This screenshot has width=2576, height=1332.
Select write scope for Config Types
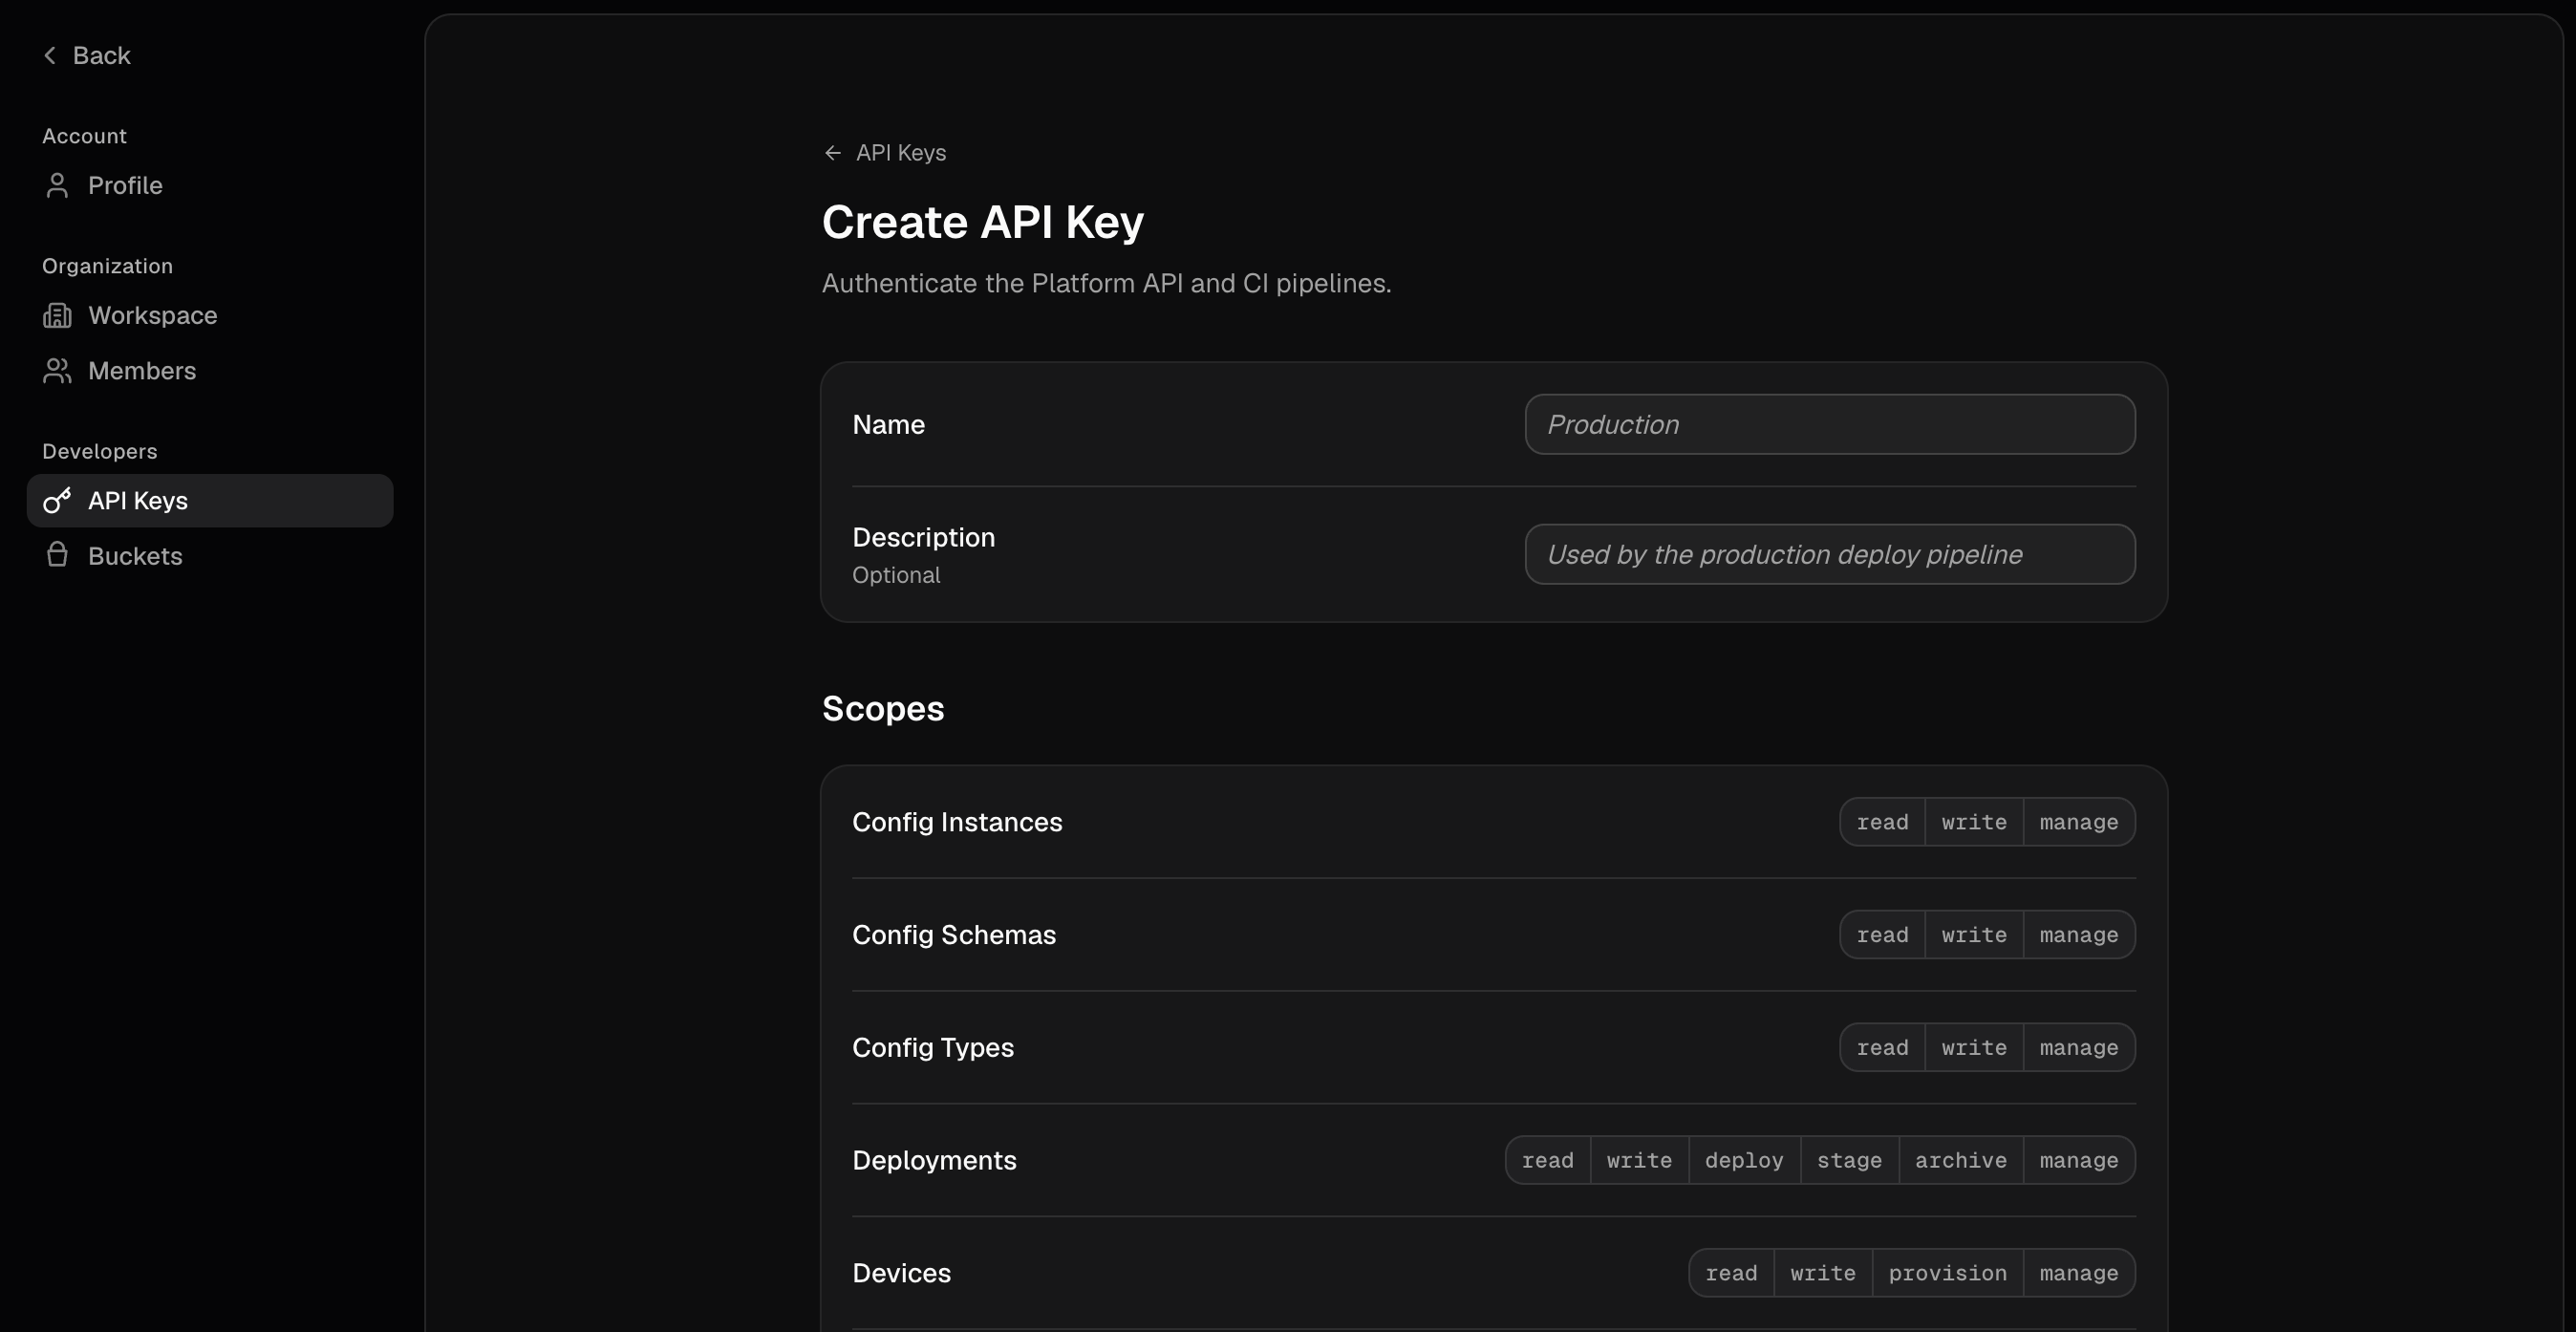coord(1974,1048)
